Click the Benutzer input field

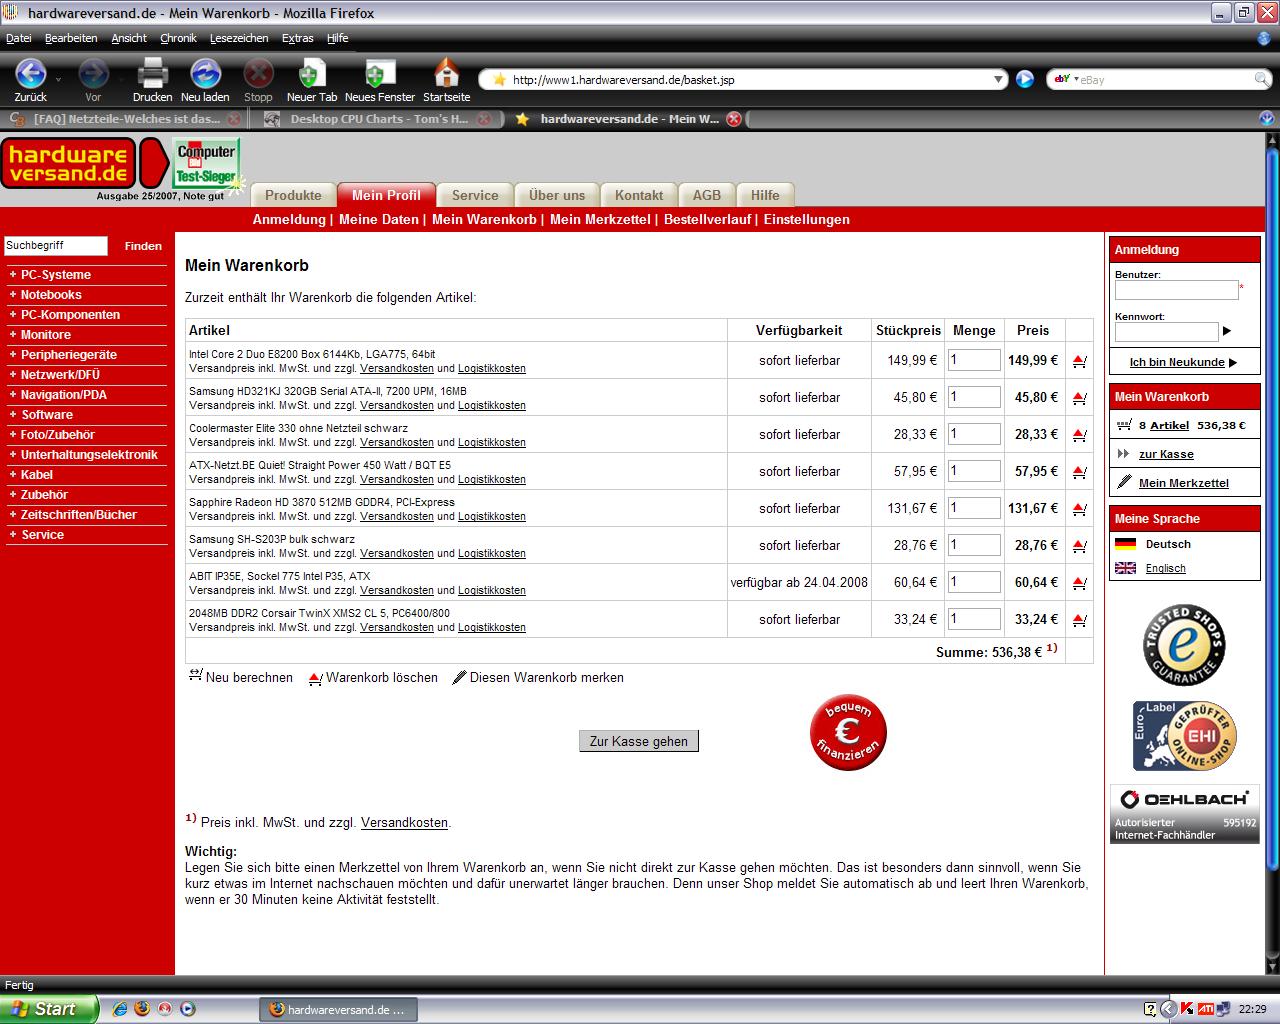[x=1176, y=290]
